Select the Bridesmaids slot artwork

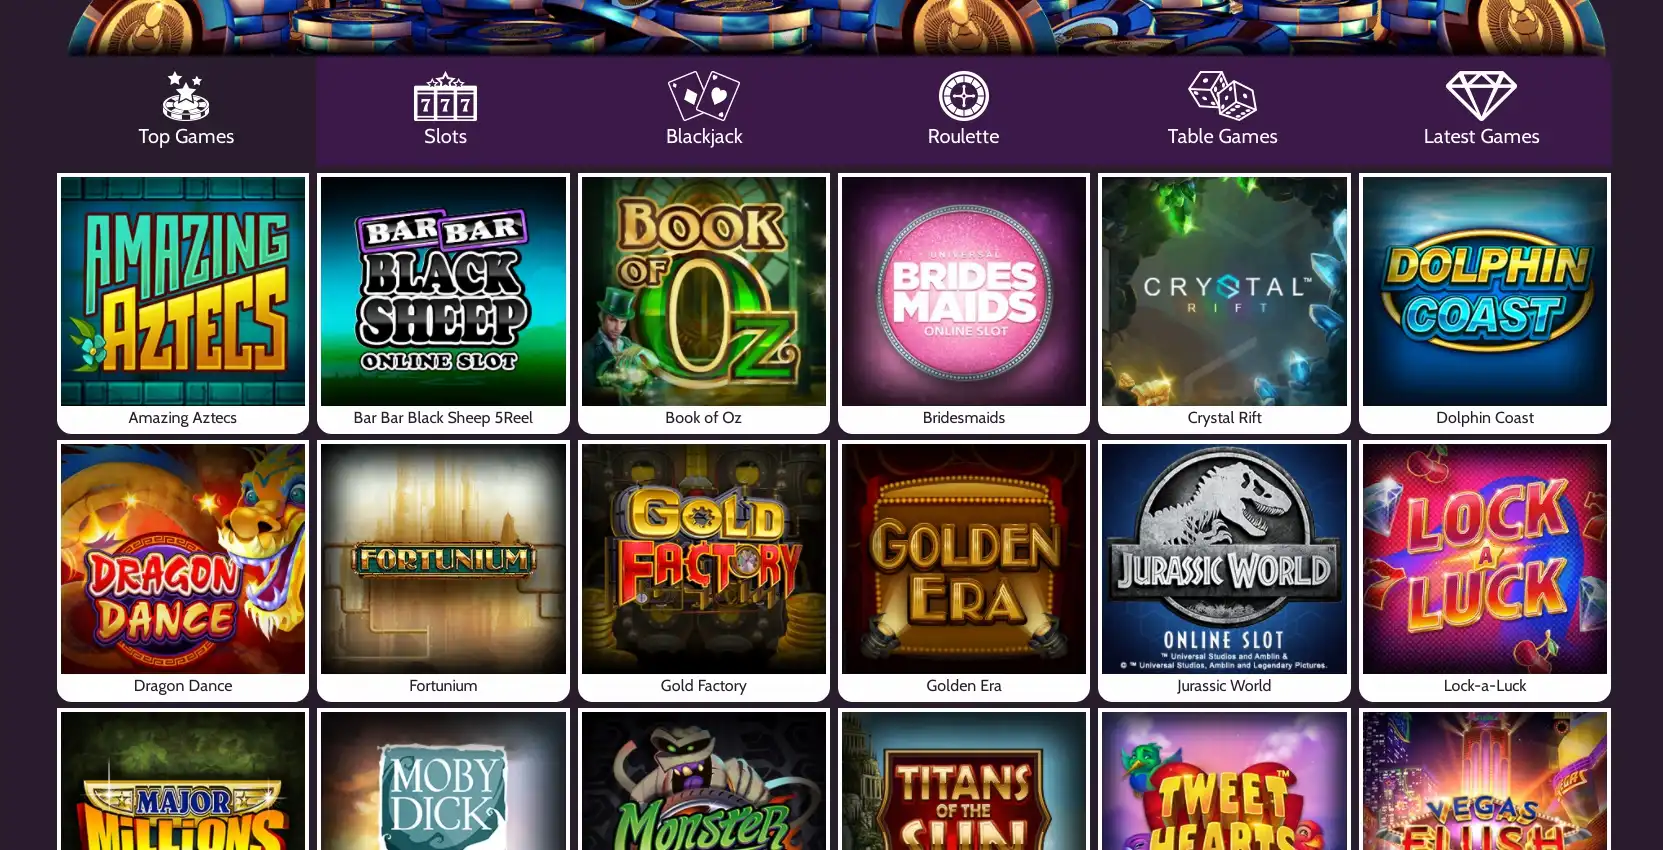964,291
